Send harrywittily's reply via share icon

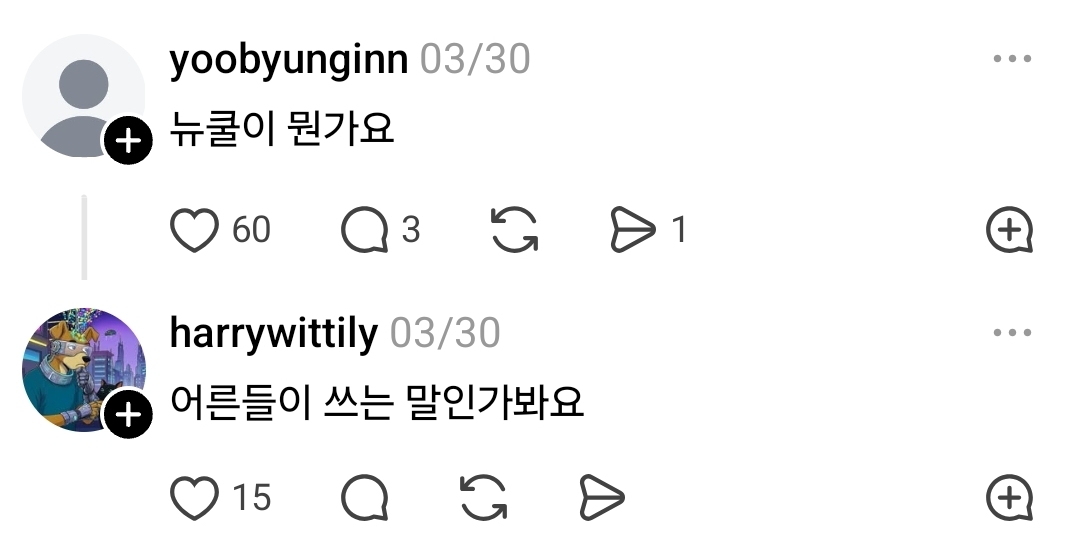click(601, 497)
